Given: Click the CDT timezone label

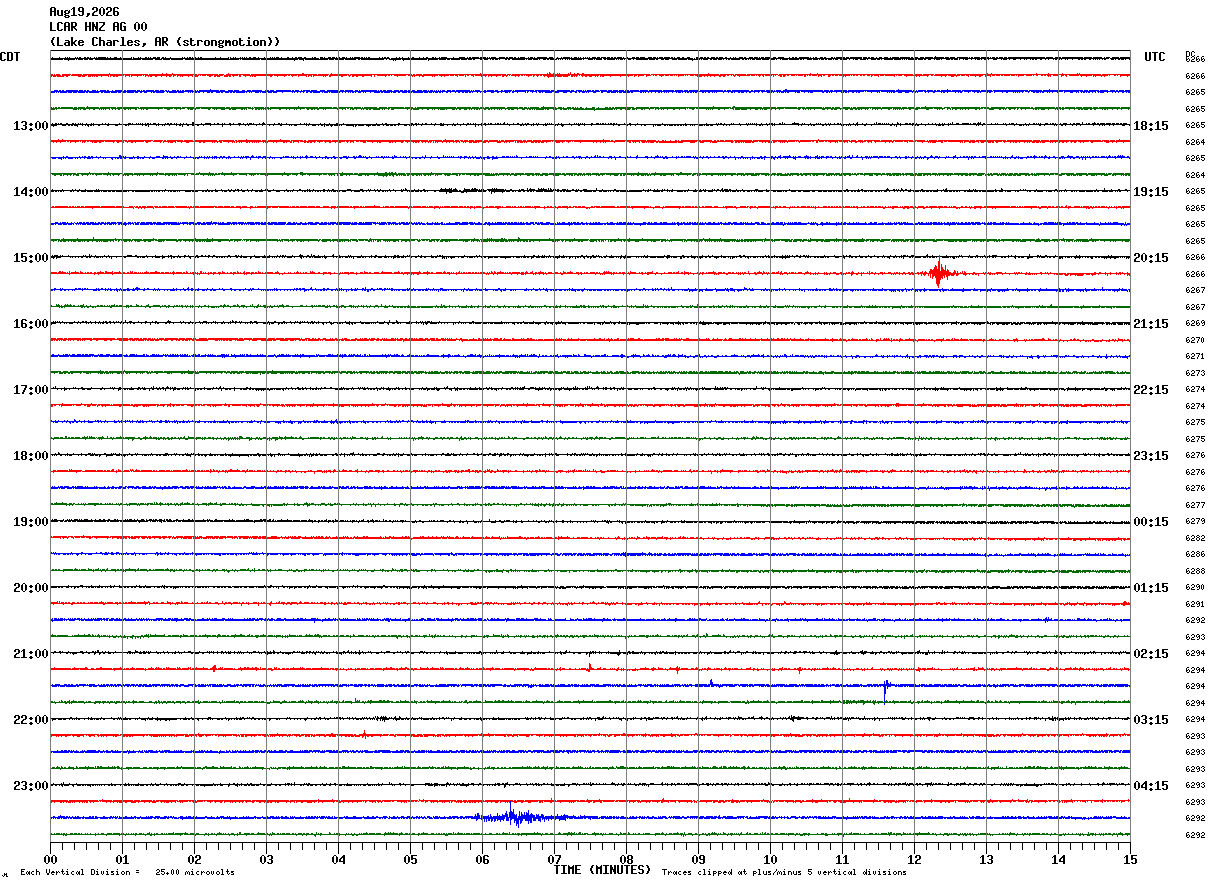Looking at the screenshot, I should (10, 57).
